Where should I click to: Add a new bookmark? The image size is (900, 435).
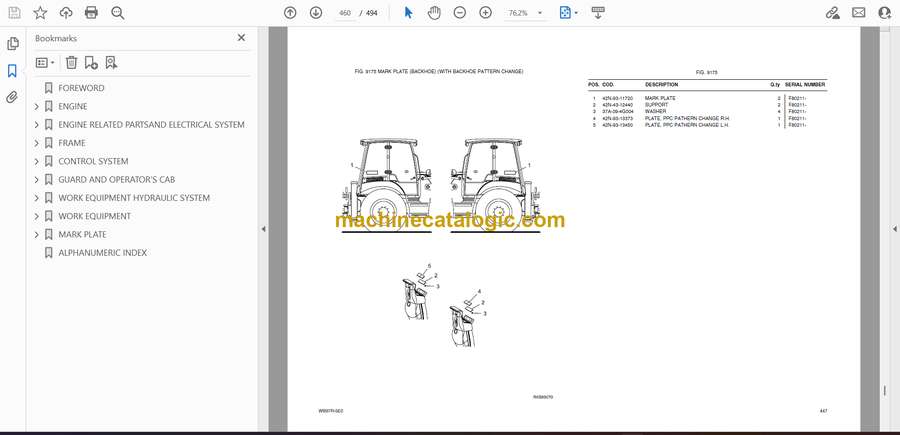pyautogui.click(x=91, y=63)
